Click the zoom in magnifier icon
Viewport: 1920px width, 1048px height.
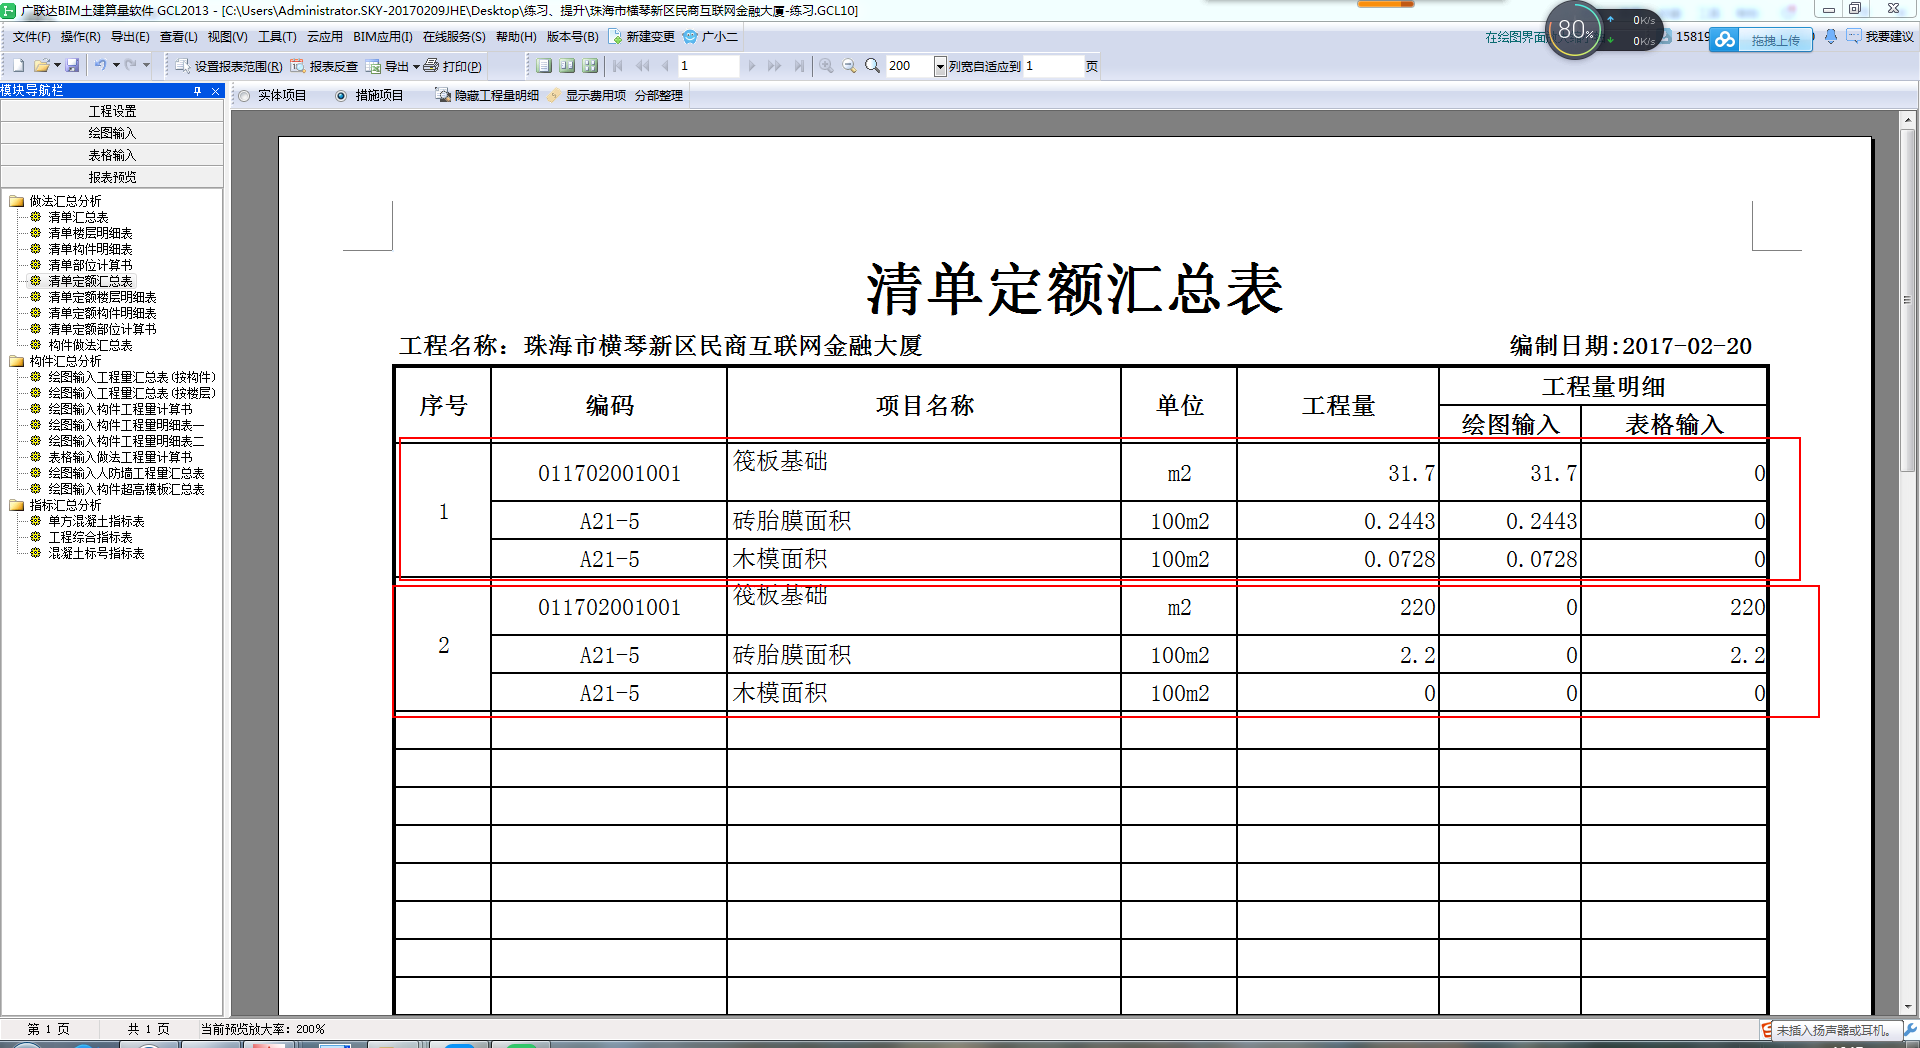(x=826, y=66)
